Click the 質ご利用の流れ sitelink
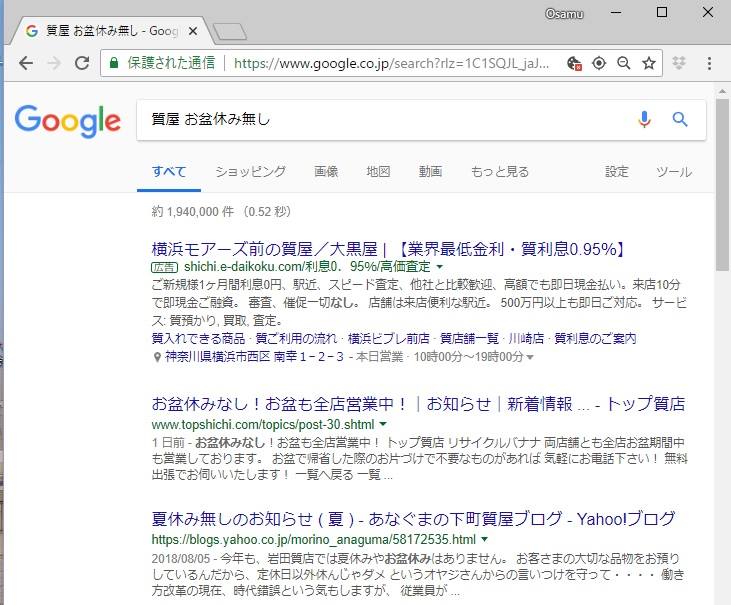This screenshot has width=731, height=605. click(296, 338)
